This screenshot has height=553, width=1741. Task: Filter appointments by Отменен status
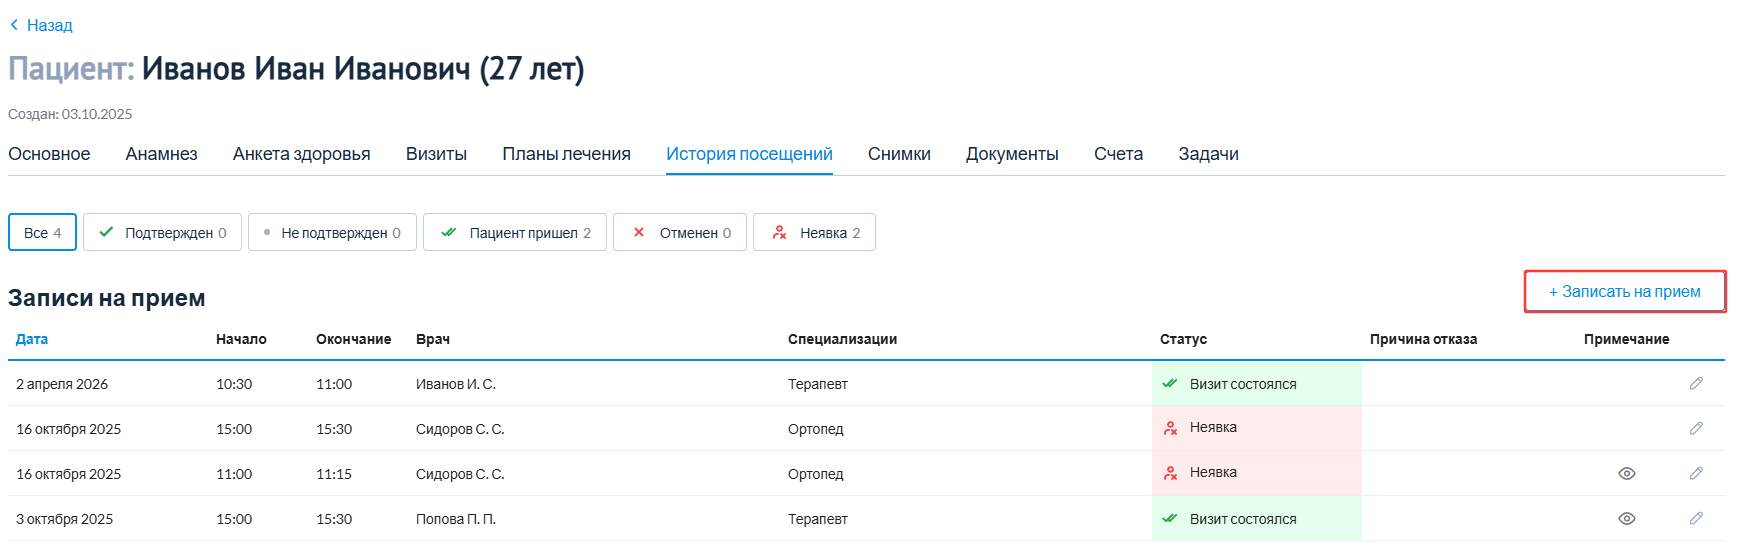(680, 233)
